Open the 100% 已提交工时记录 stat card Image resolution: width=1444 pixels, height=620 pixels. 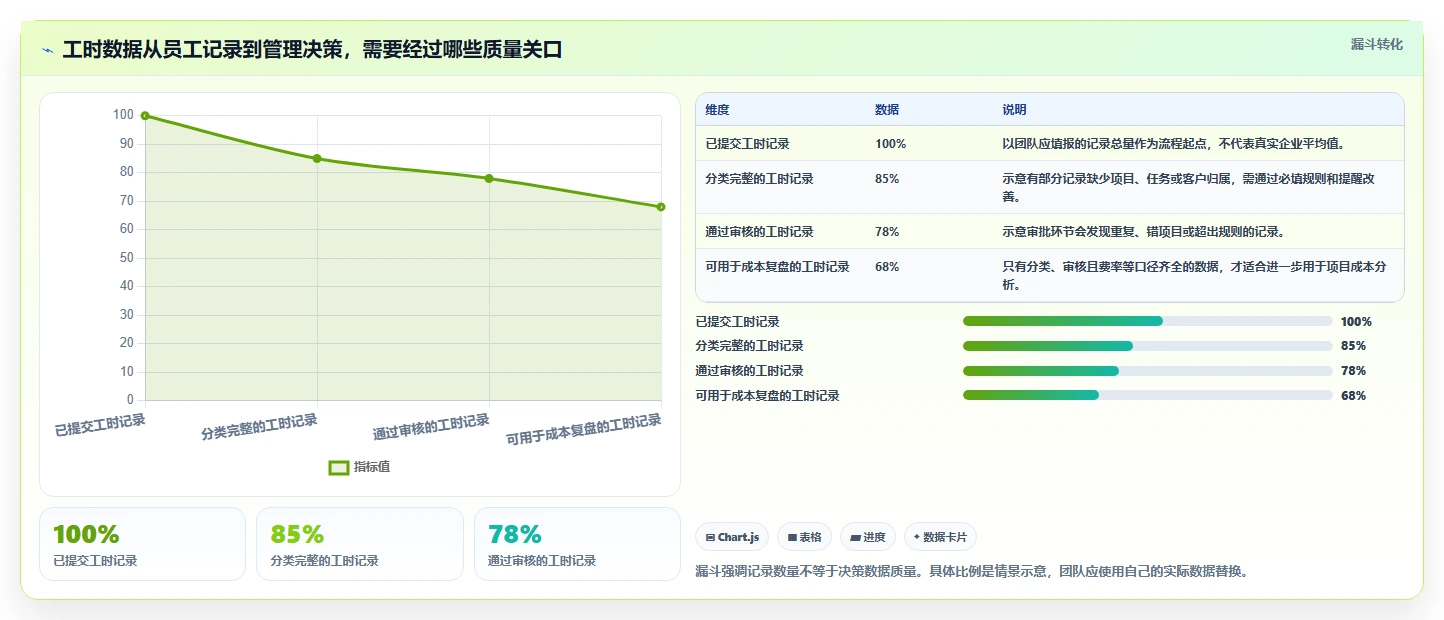click(x=142, y=544)
